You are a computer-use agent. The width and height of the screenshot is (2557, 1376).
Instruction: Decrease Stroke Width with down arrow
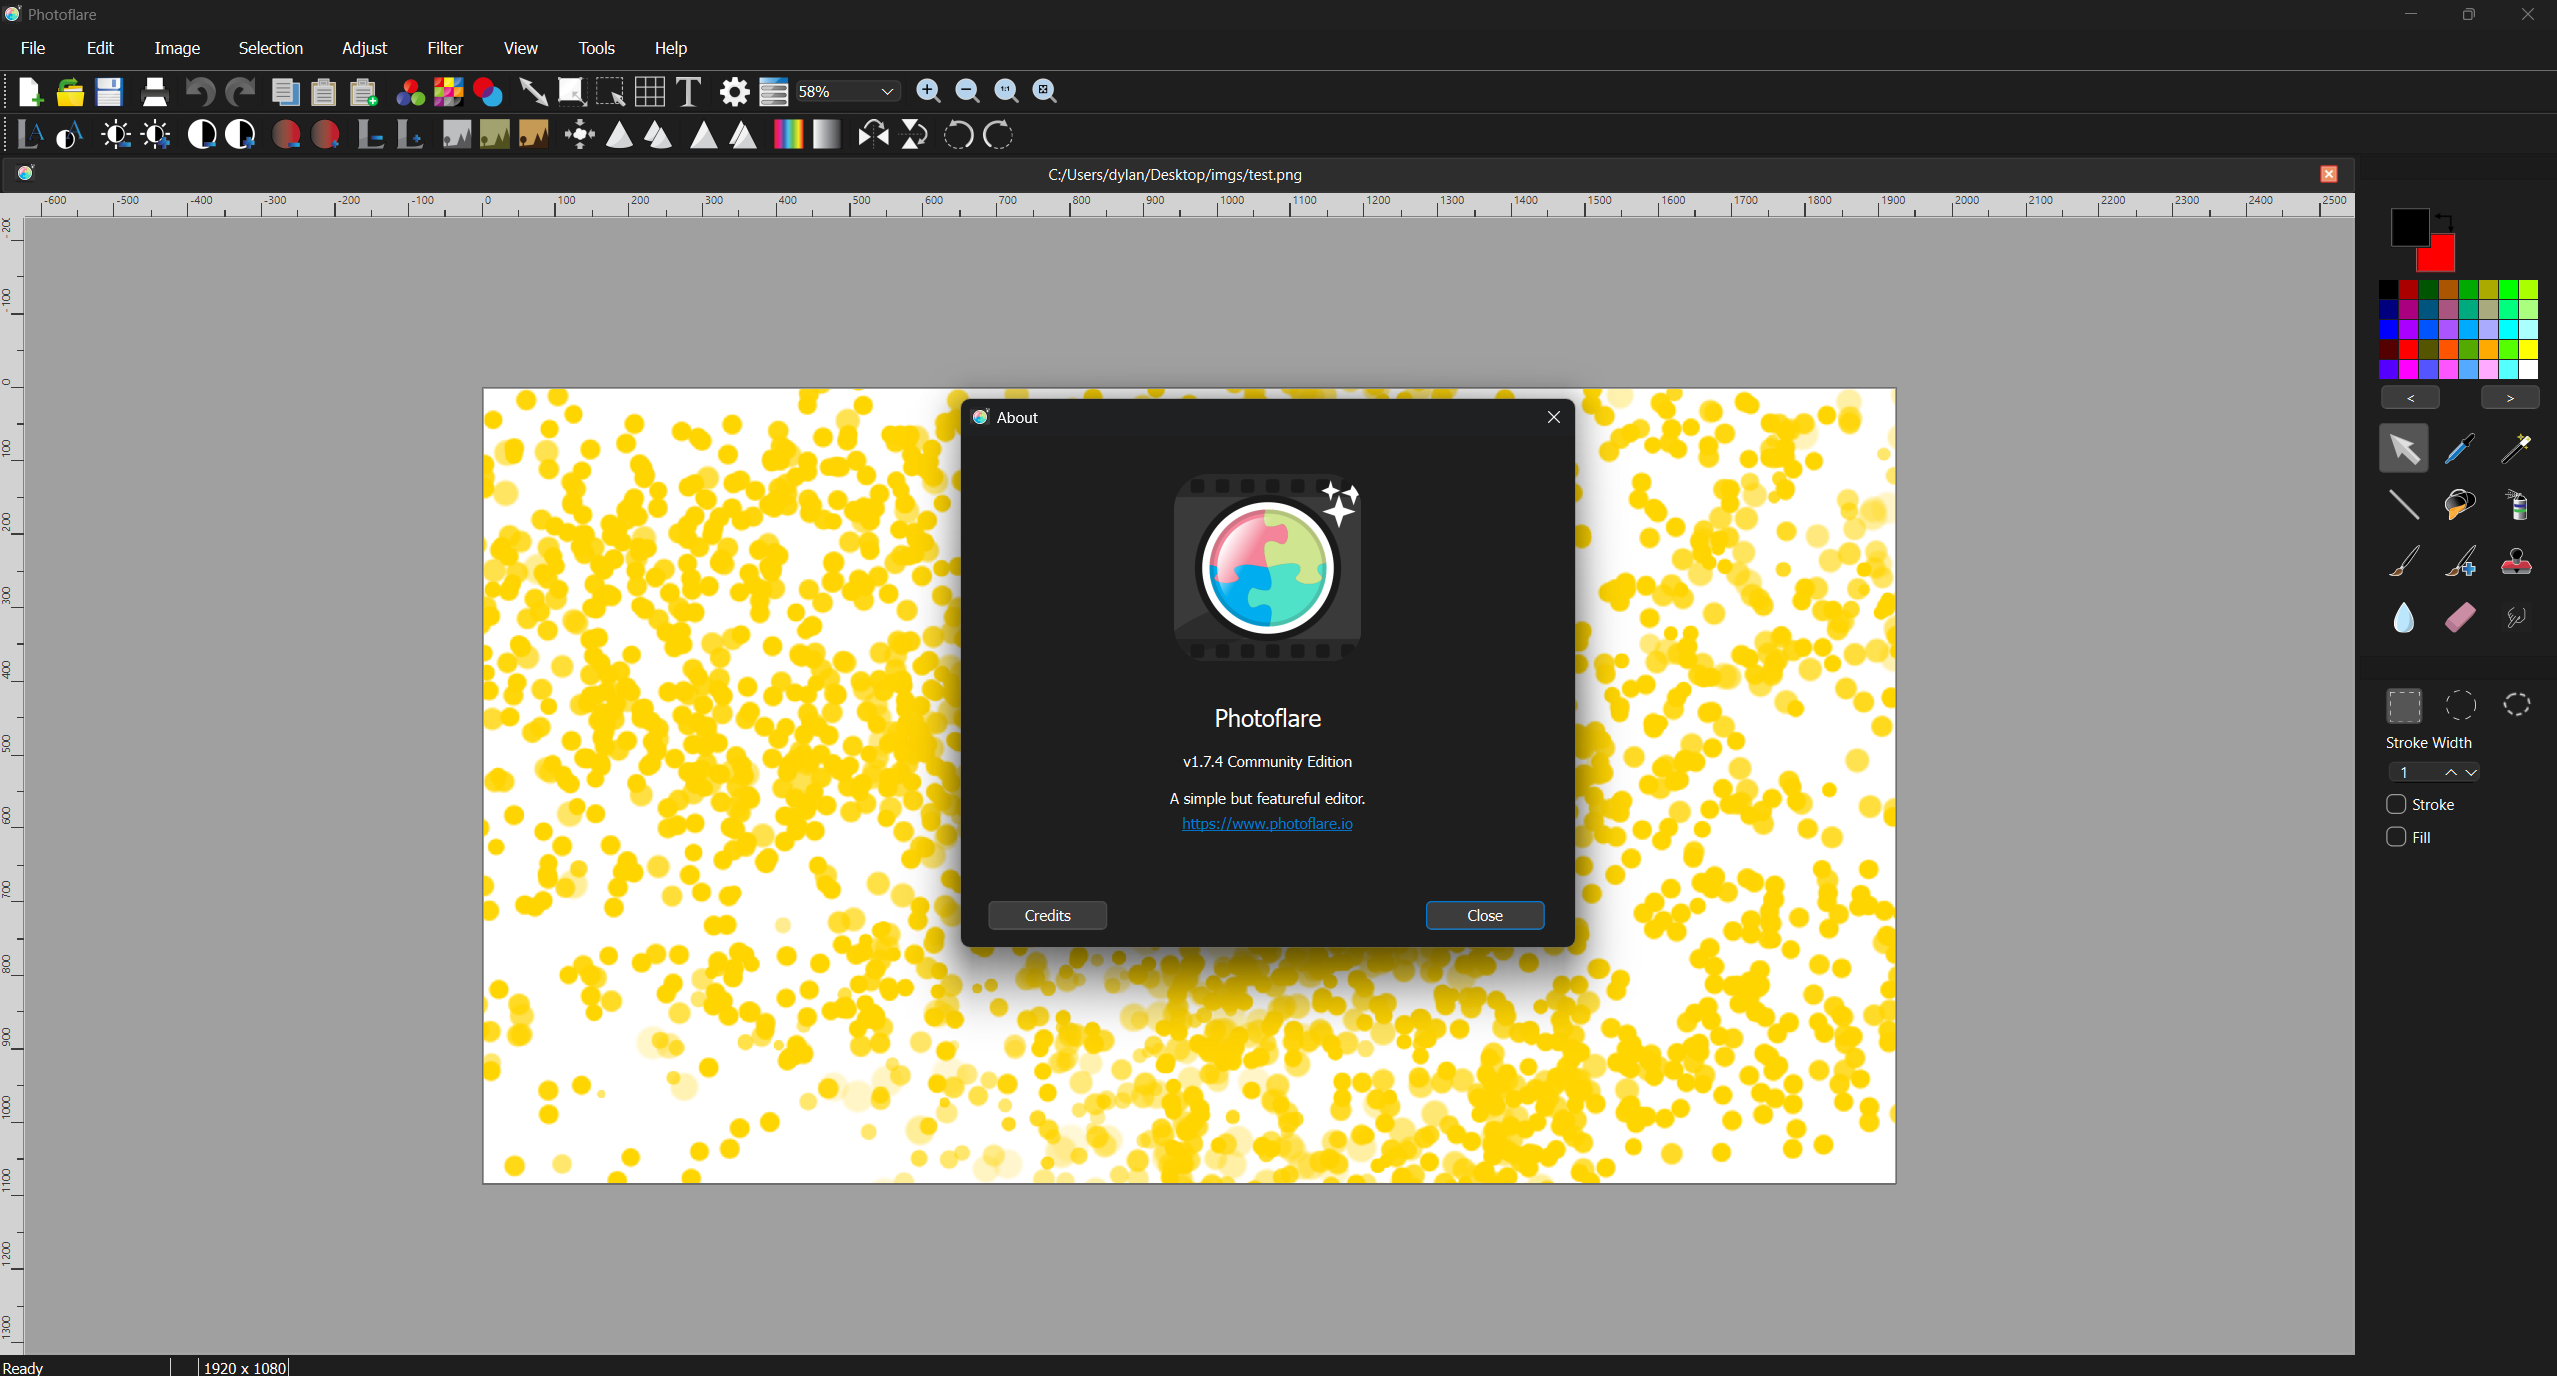pyautogui.click(x=2471, y=772)
